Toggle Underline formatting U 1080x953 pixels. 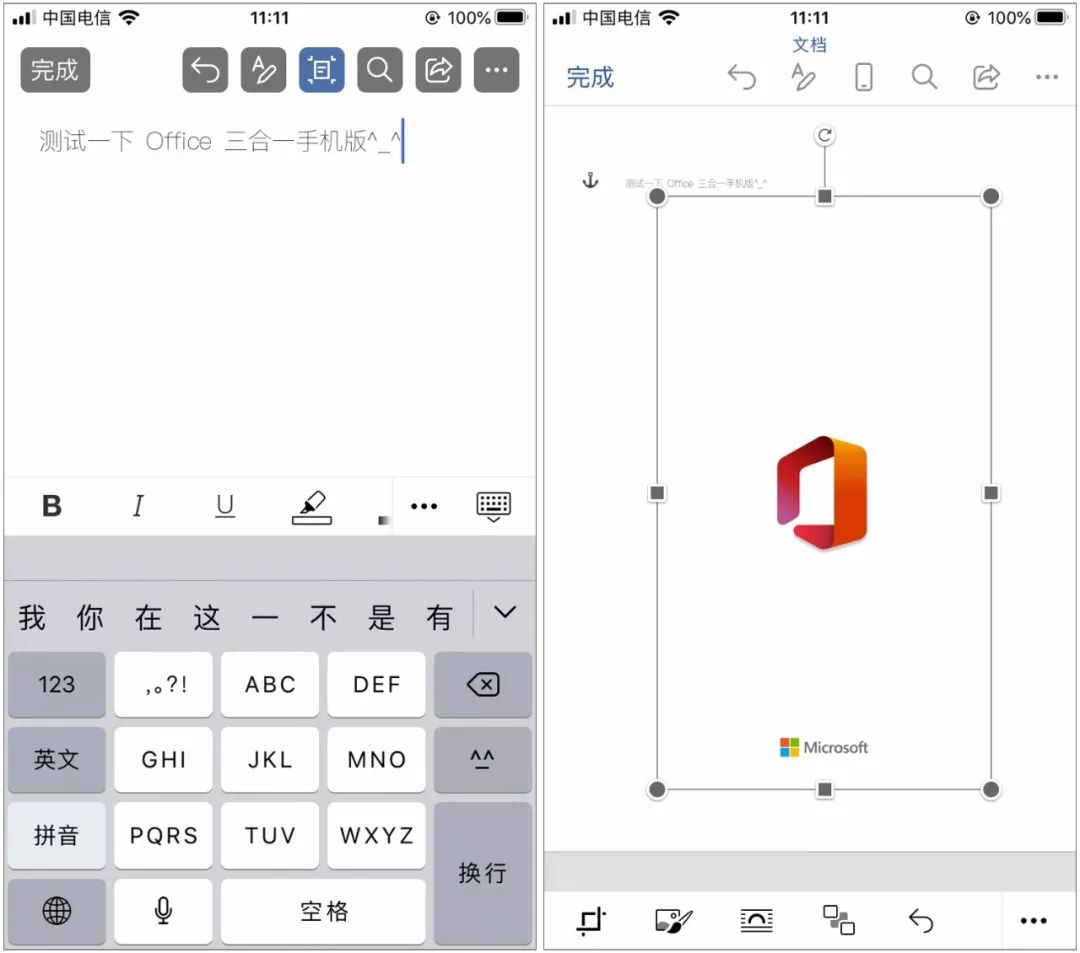pos(225,506)
